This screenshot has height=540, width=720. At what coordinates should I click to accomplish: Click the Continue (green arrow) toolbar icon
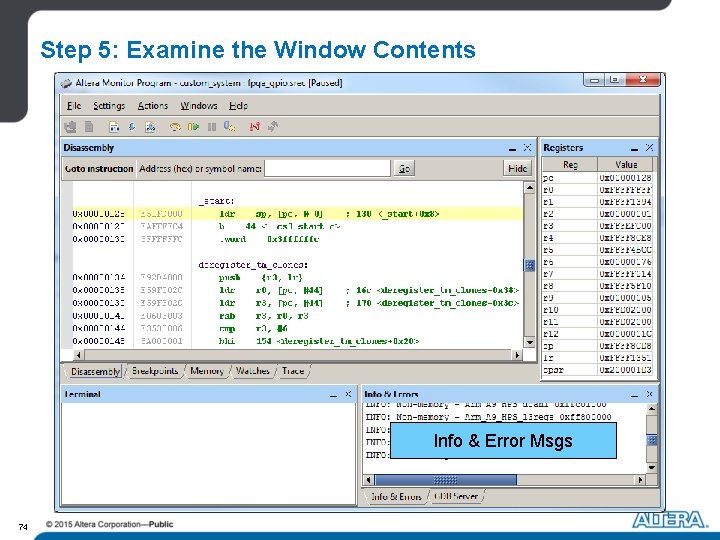tap(193, 126)
